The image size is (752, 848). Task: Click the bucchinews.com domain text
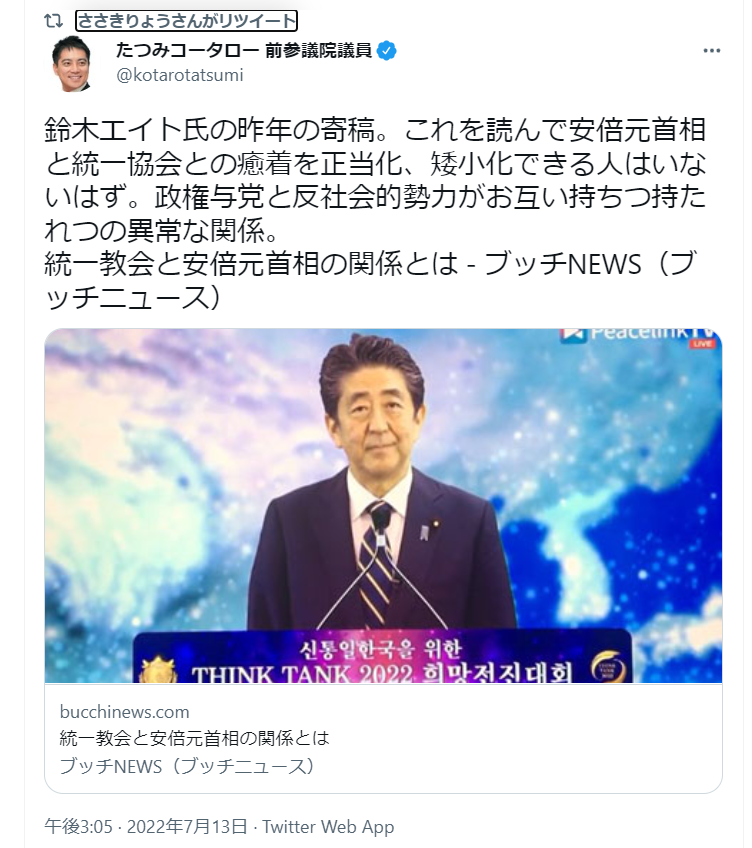(125, 712)
